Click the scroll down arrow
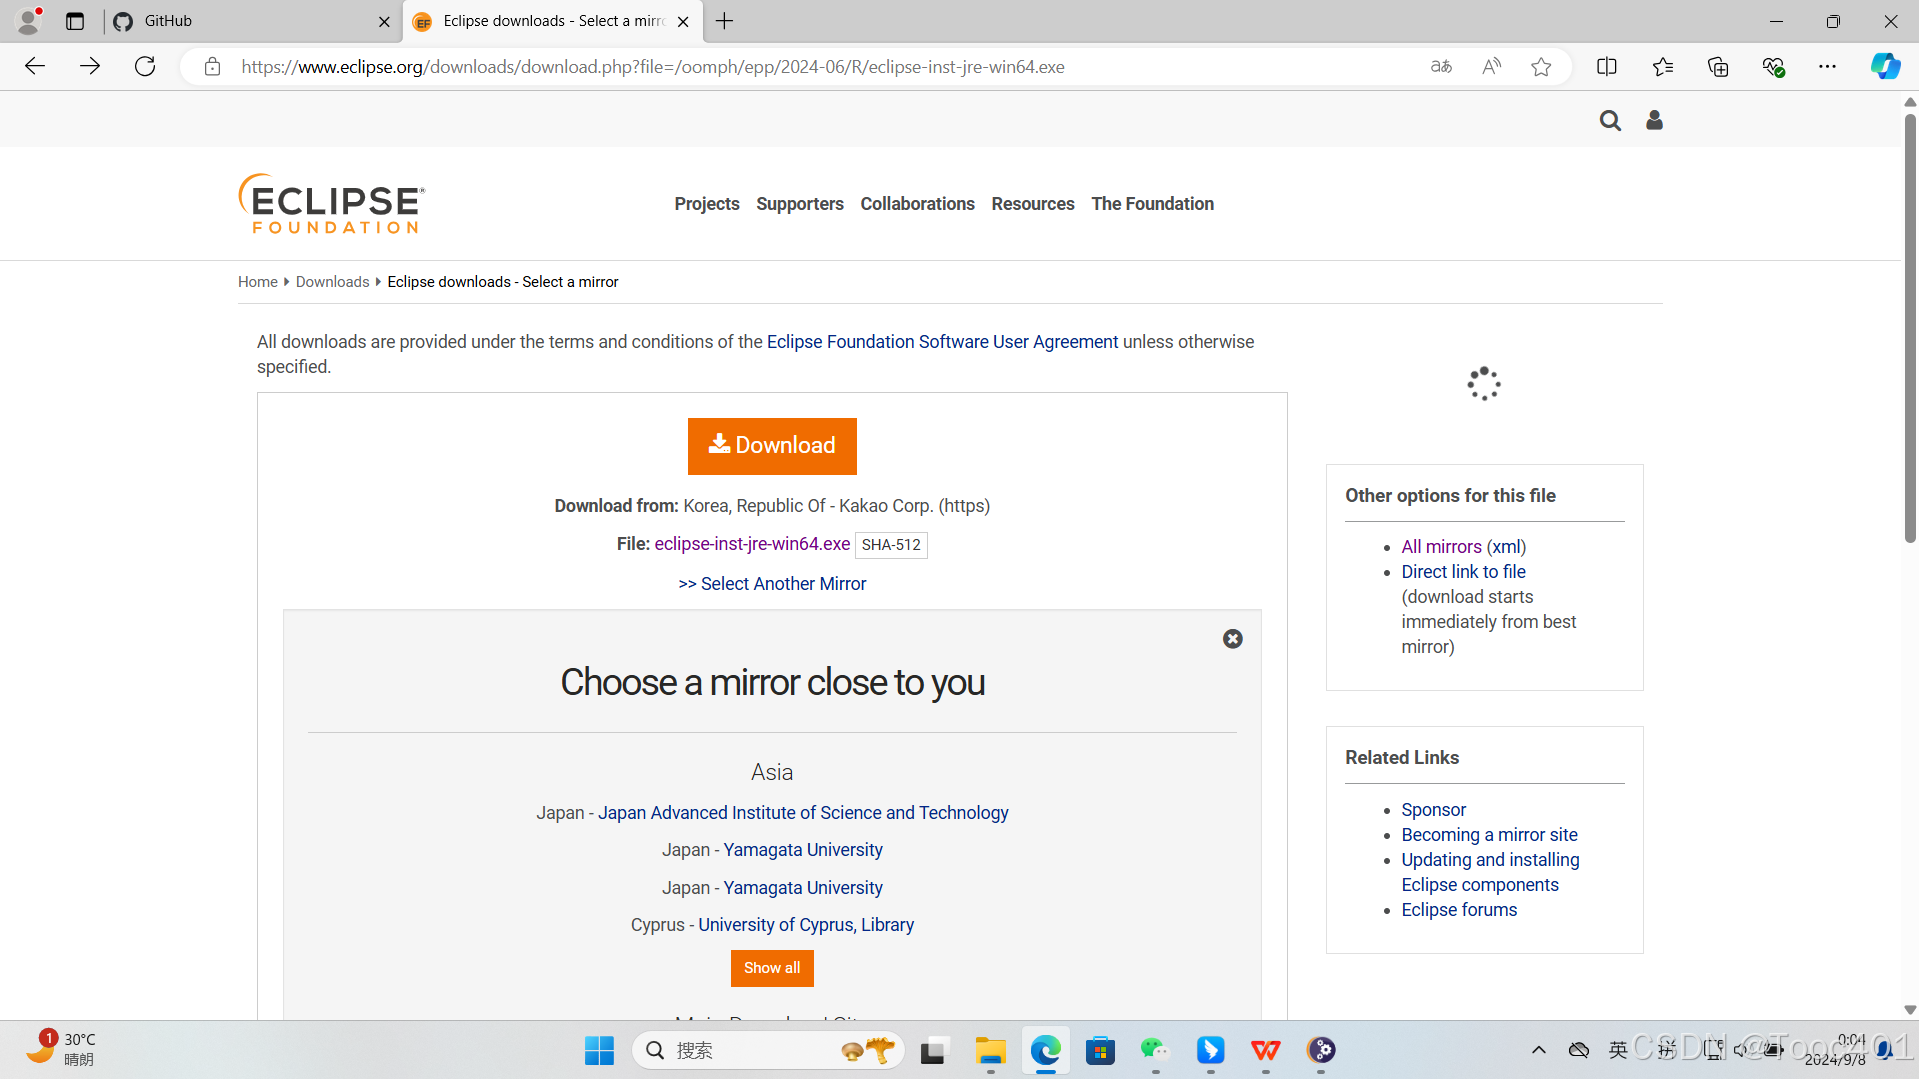Screen dimensions: 1919x1079 point(1910,1010)
